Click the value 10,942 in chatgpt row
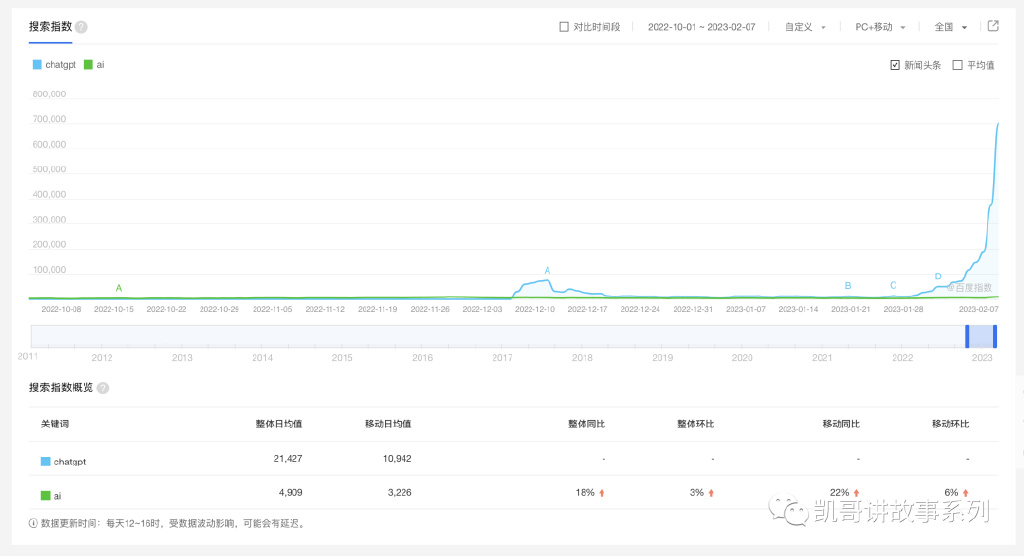Viewport: 1024px width, 556px height. pos(397,459)
